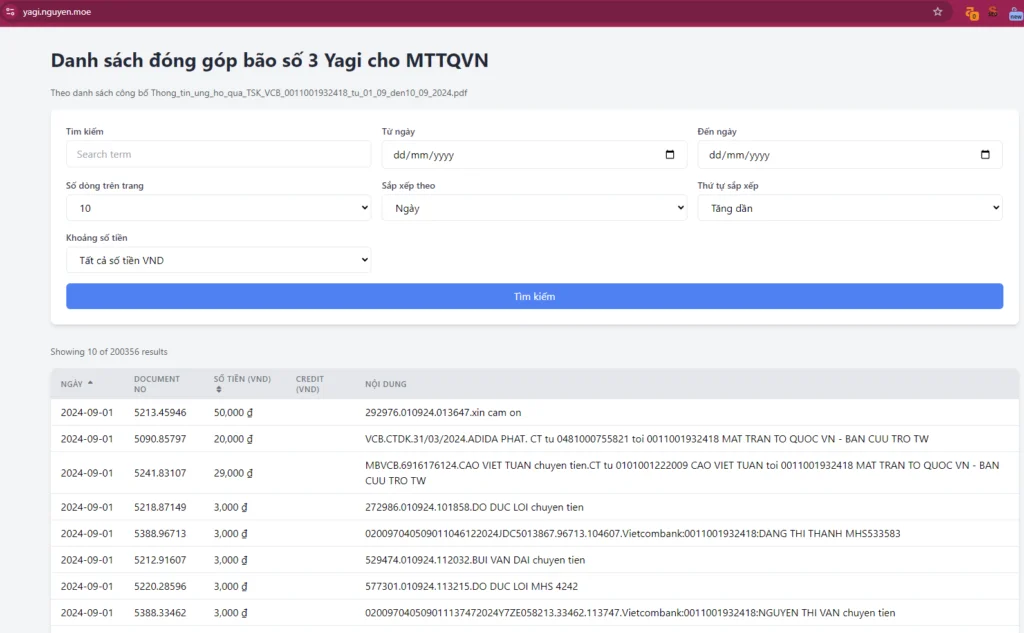Screen dimensions: 1024x633
Task: Open the Số dòng trên trang dropdown
Action: click(218, 208)
